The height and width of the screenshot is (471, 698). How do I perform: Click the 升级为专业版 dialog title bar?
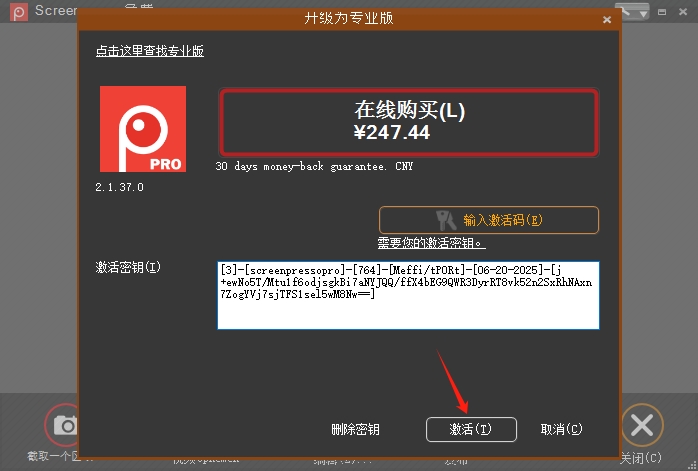pos(348,19)
